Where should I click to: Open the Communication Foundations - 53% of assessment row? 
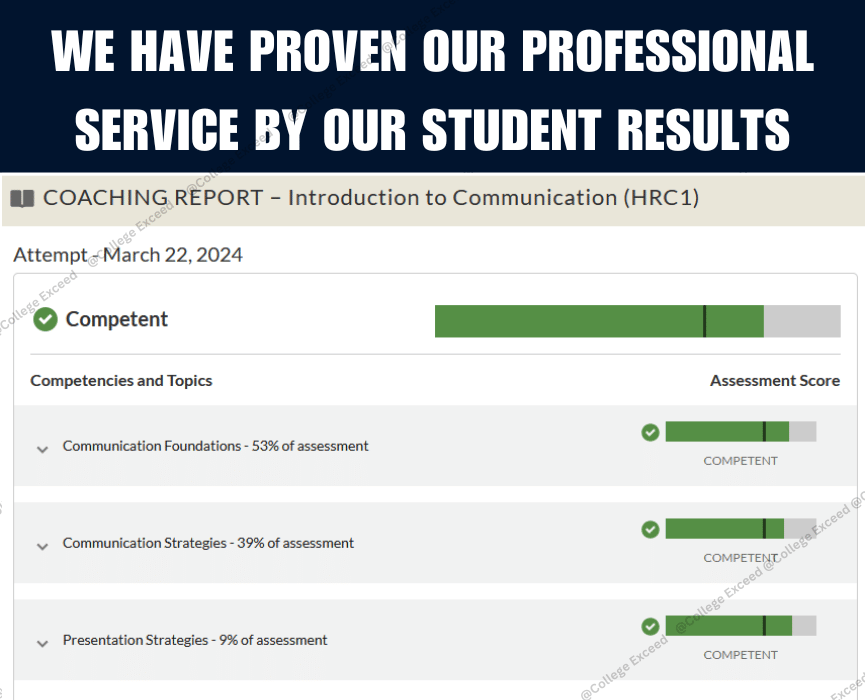point(435,446)
